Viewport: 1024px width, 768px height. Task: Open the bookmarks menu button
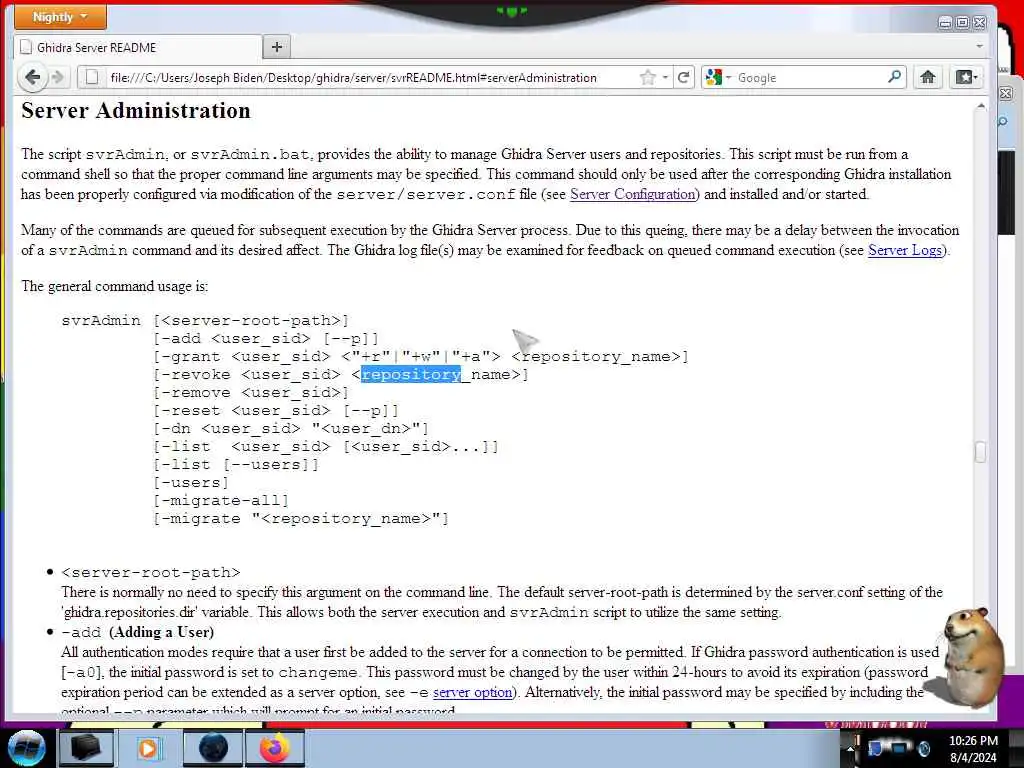966,78
